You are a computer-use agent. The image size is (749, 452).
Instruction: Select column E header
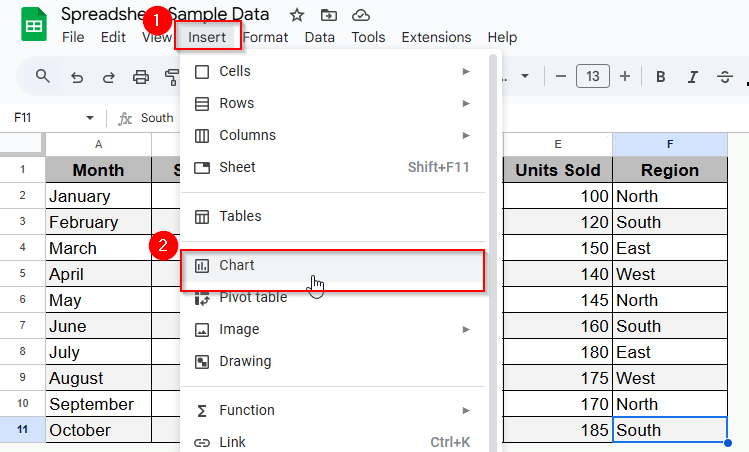tap(557, 144)
